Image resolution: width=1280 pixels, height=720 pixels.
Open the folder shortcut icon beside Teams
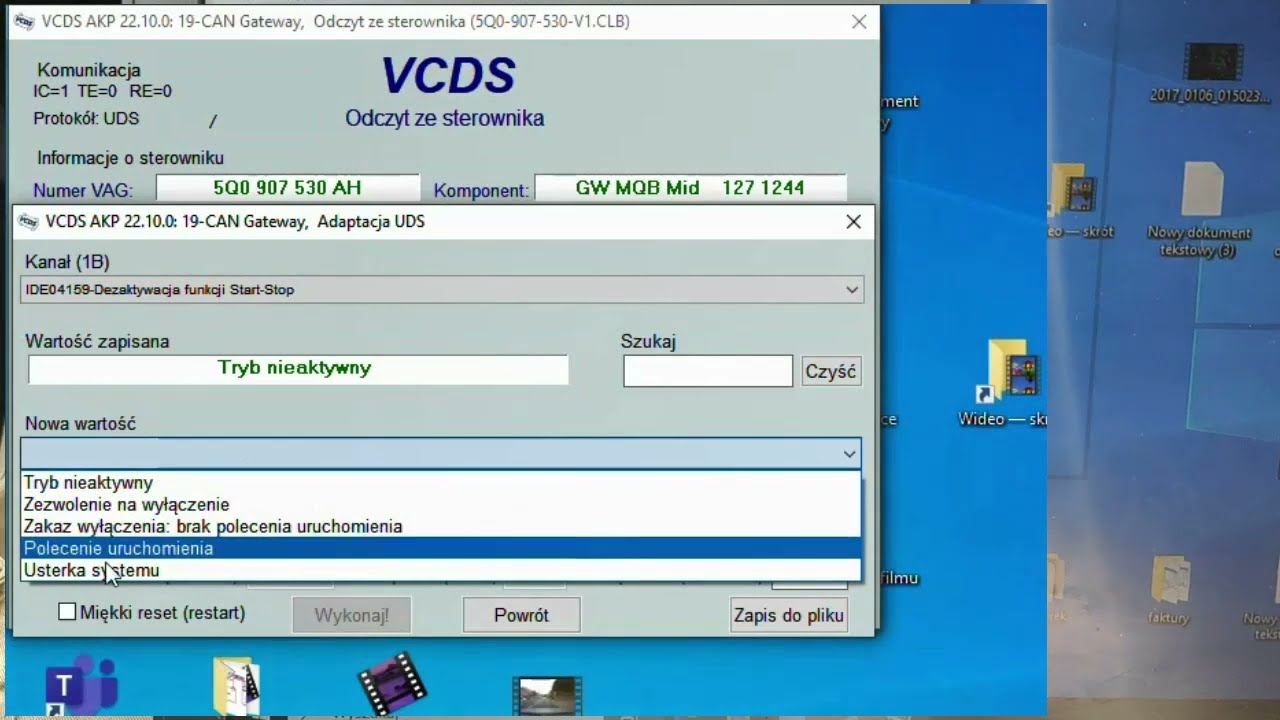click(237, 687)
